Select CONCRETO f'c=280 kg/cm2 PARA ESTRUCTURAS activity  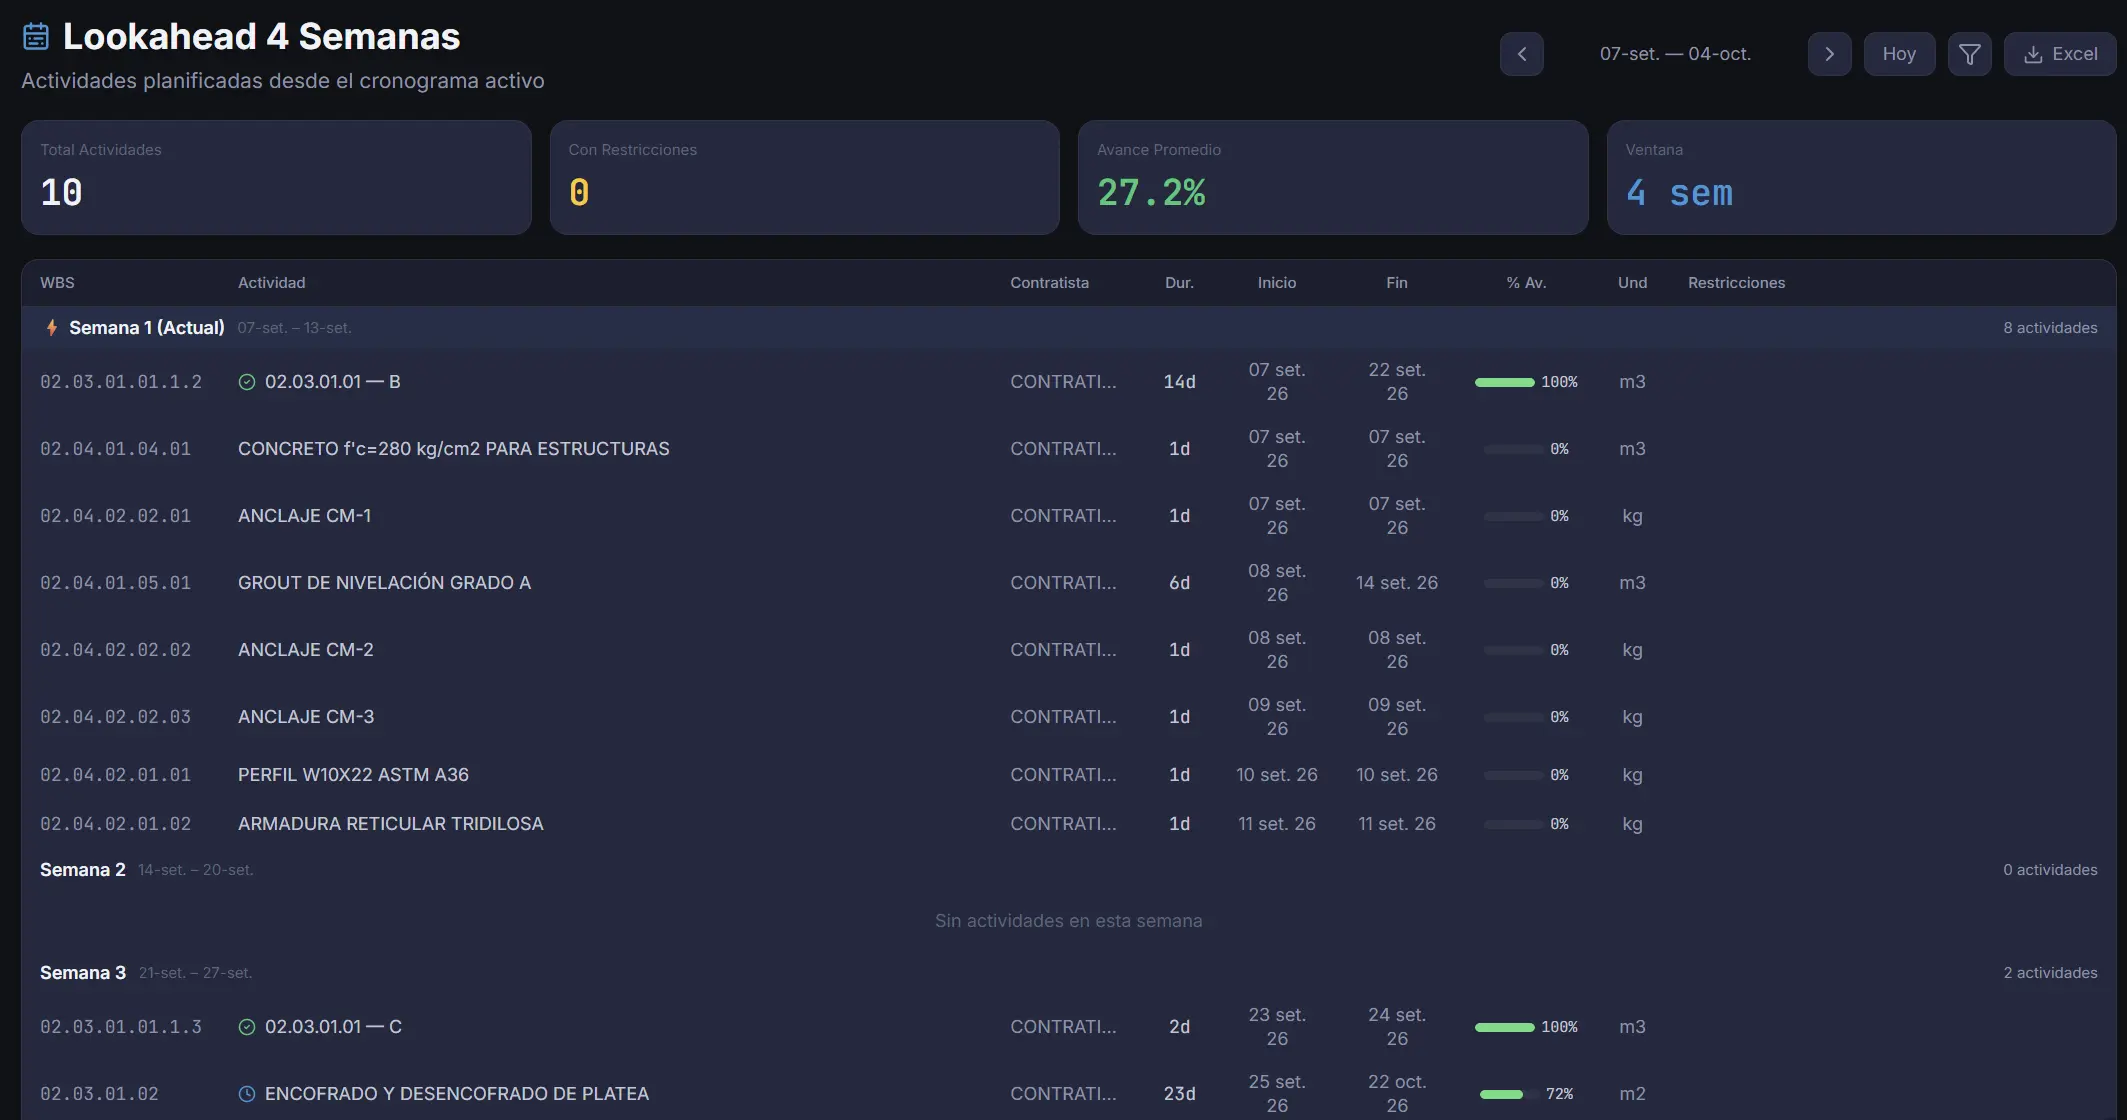click(454, 449)
